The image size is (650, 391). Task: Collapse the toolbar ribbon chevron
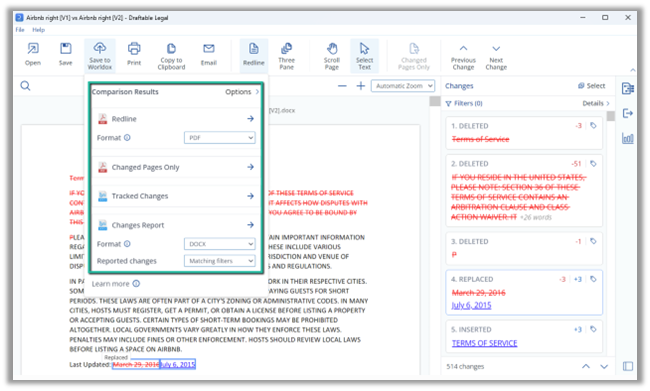tap(633, 70)
